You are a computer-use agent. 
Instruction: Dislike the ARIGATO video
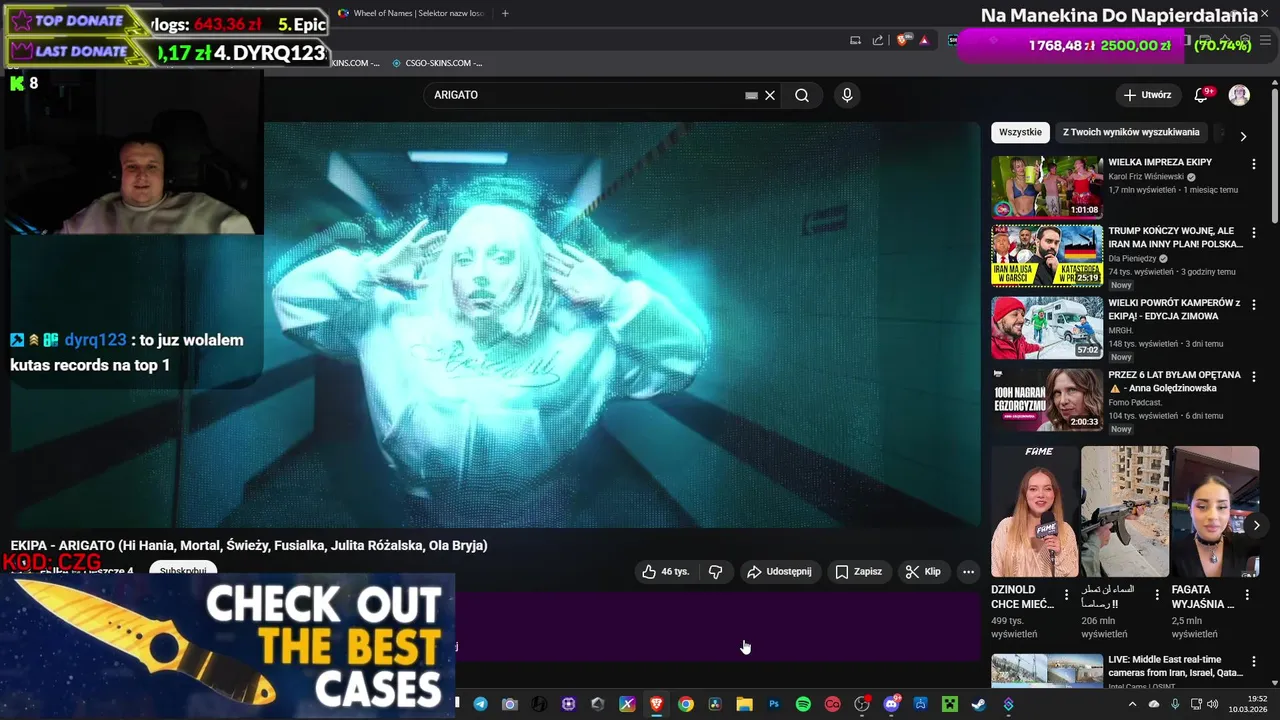(x=715, y=571)
